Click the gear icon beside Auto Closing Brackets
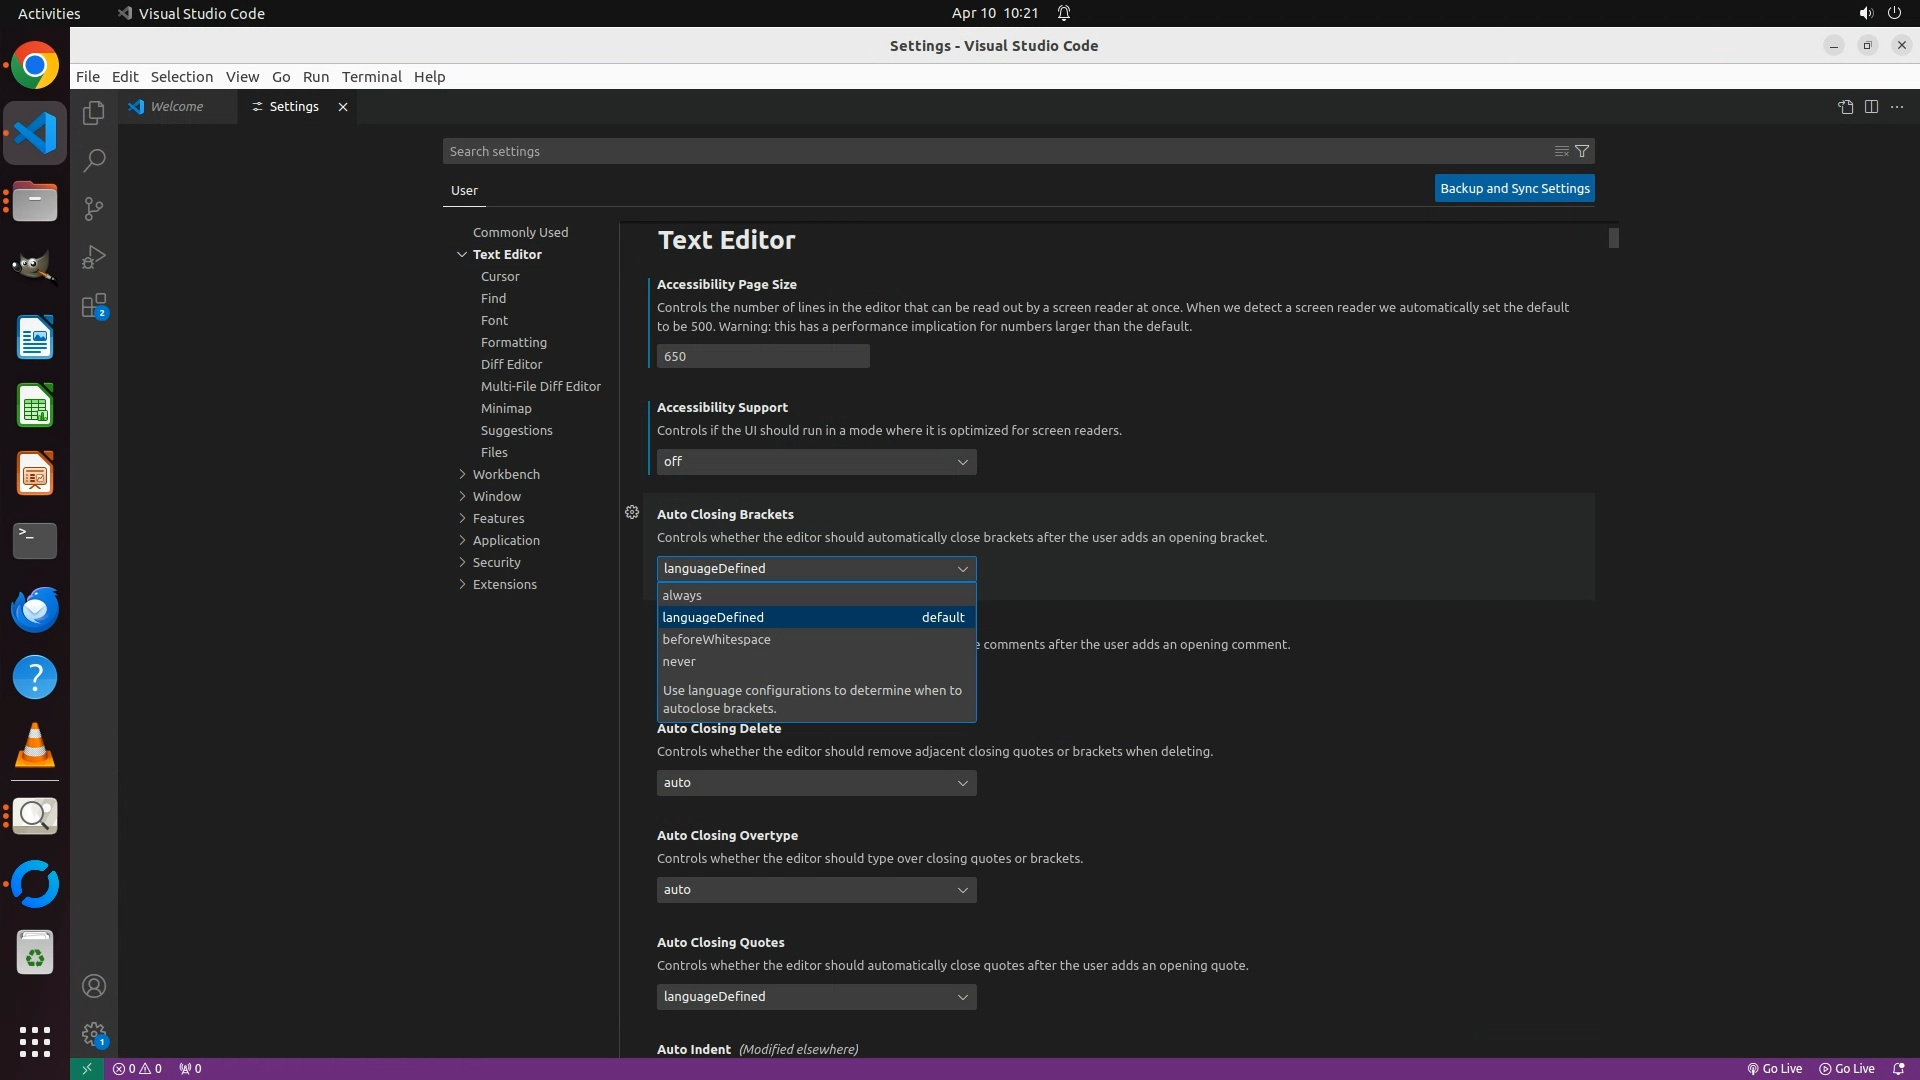Viewport: 1920px width, 1080px height. pos(632,512)
